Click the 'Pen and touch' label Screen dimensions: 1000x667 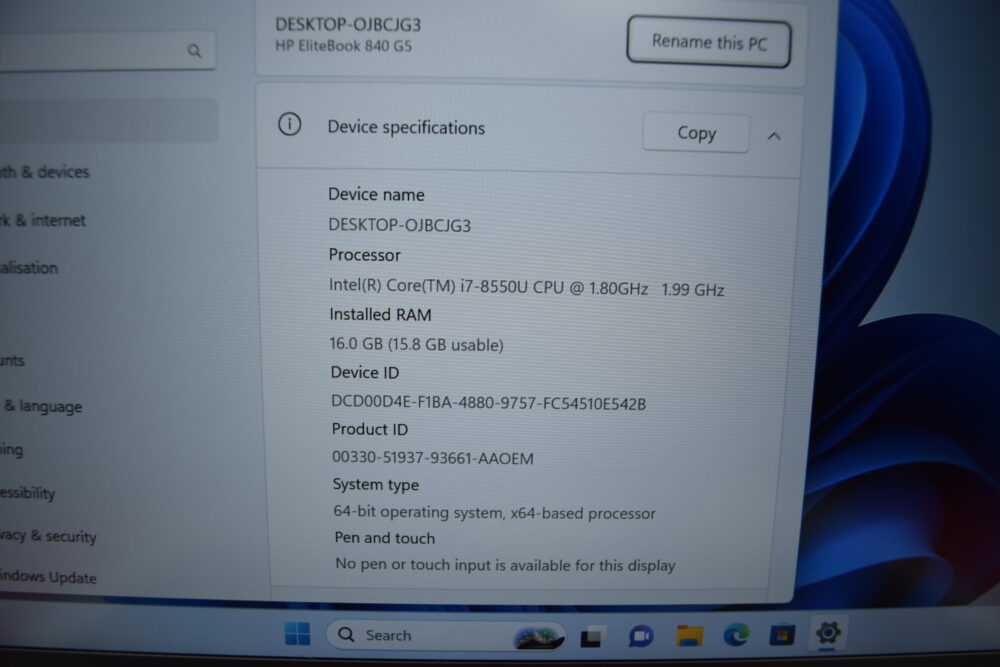(385, 538)
